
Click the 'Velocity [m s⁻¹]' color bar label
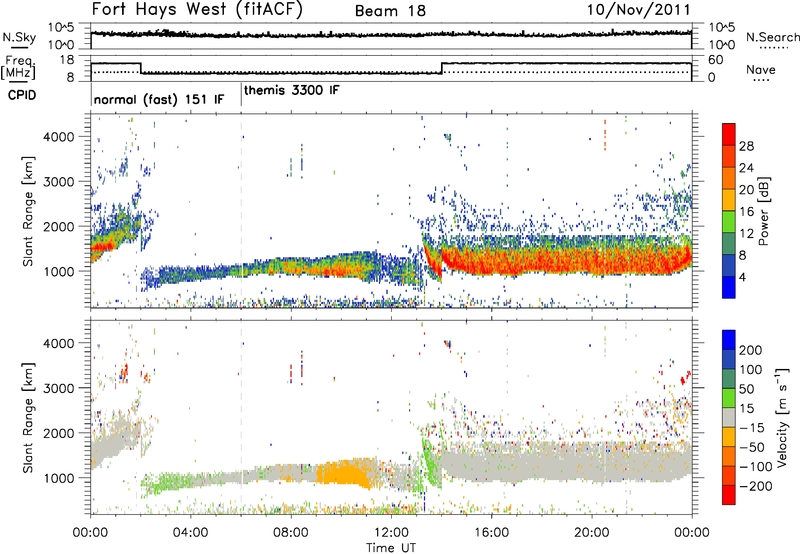782,417
